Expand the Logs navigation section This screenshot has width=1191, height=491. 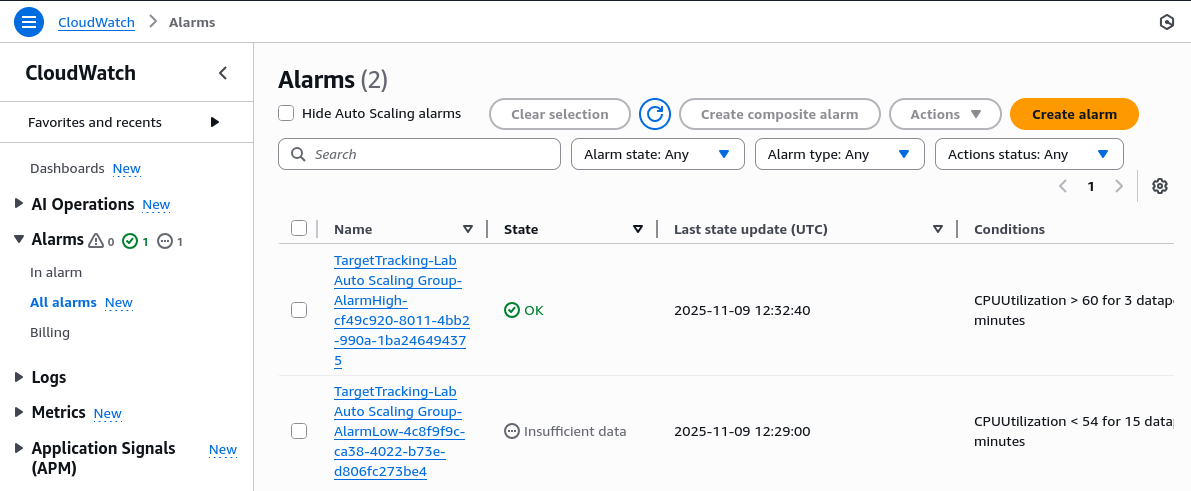[19, 377]
